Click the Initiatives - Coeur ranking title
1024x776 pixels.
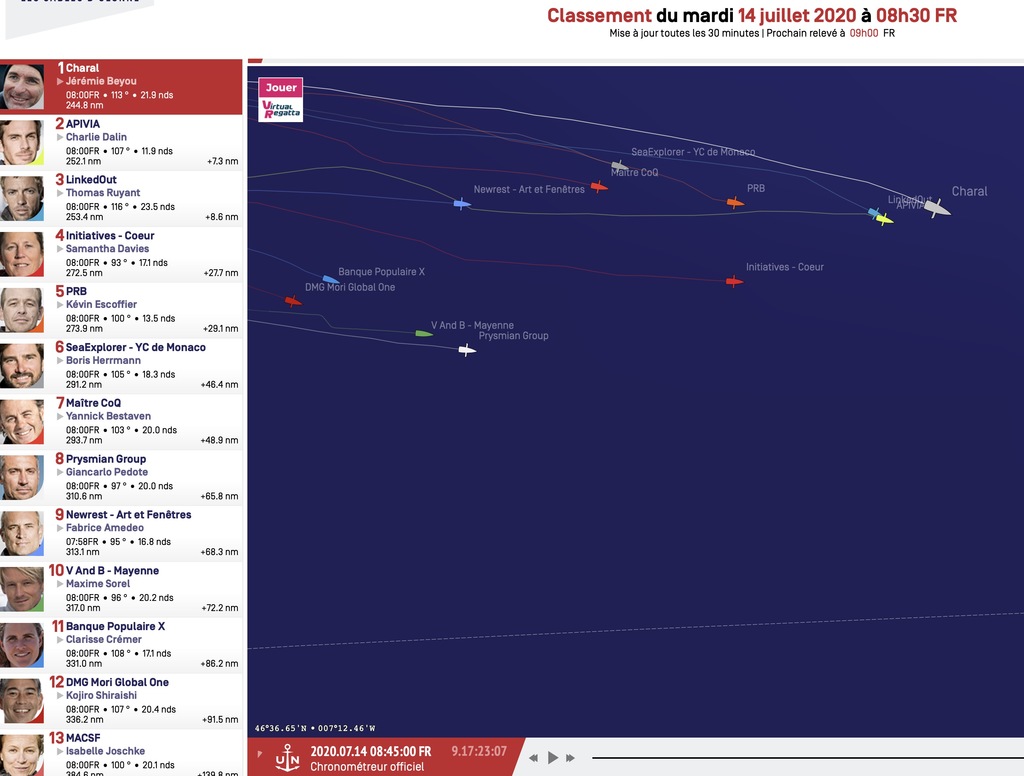[110, 236]
